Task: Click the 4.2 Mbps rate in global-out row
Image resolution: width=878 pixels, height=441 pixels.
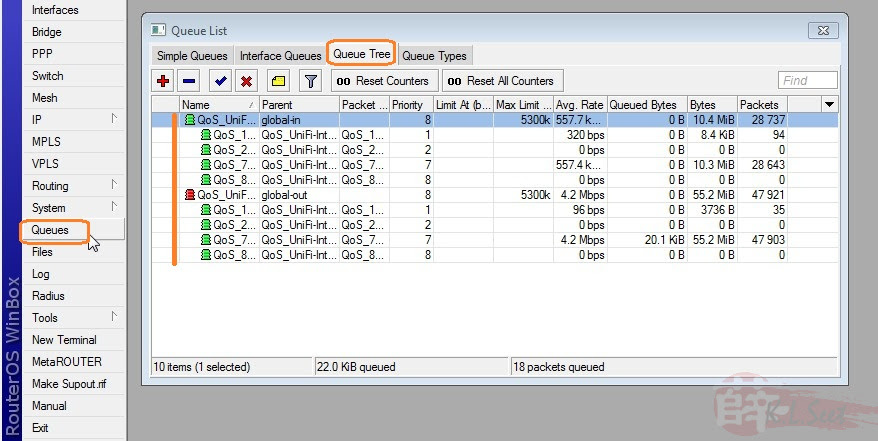Action: point(580,195)
